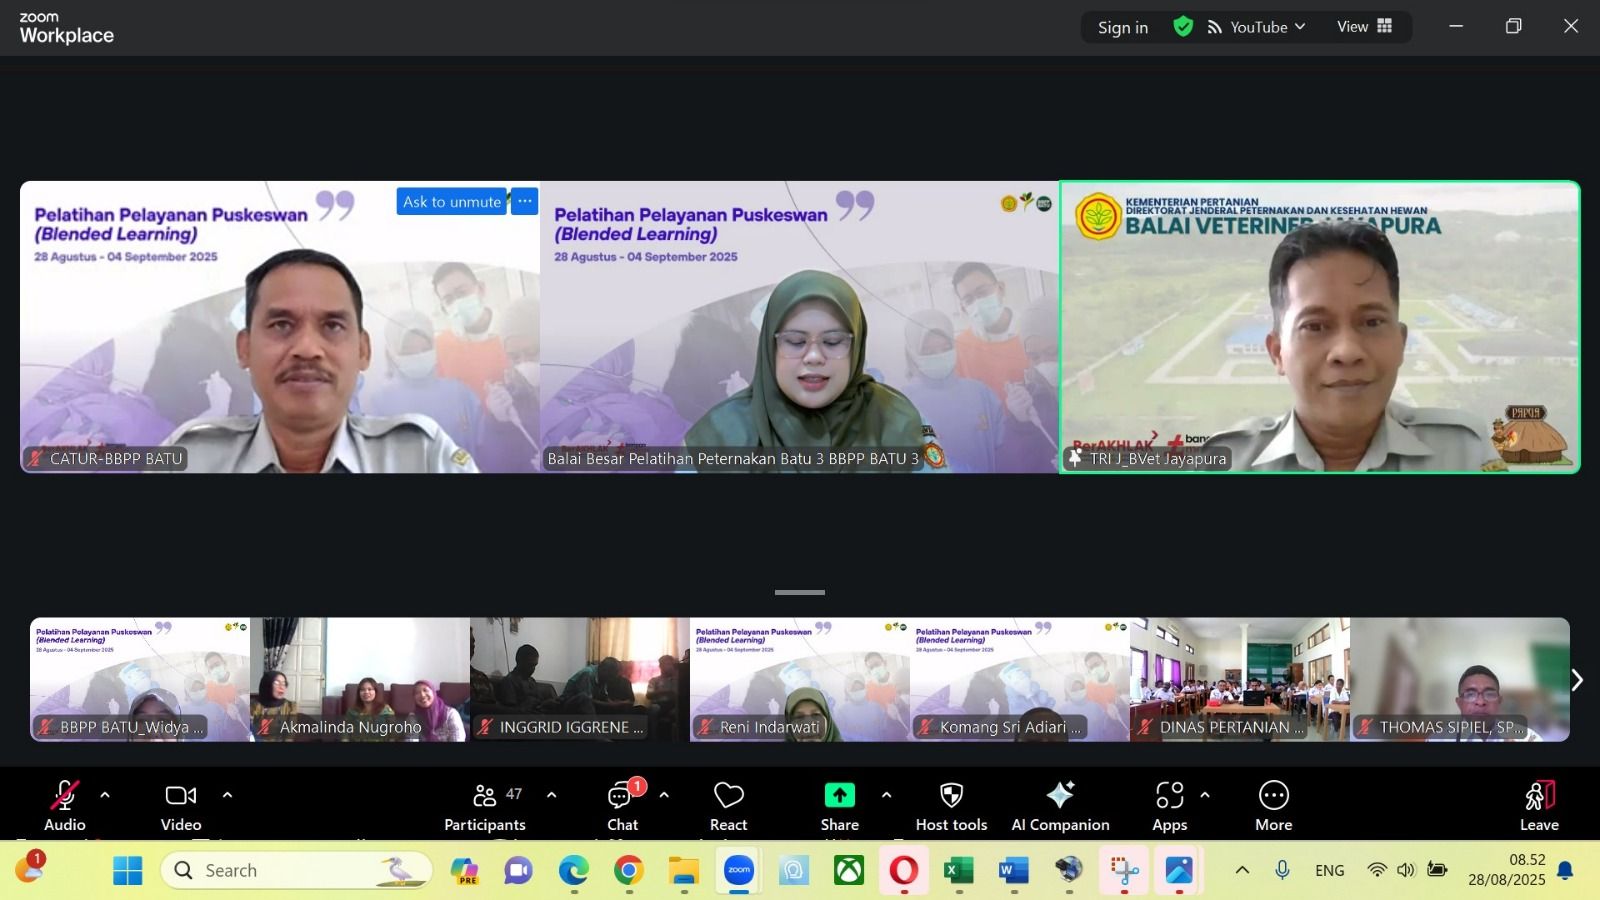Screen dimensions: 1600x900
Task: Open Xbox app from taskbar
Action: [849, 870]
